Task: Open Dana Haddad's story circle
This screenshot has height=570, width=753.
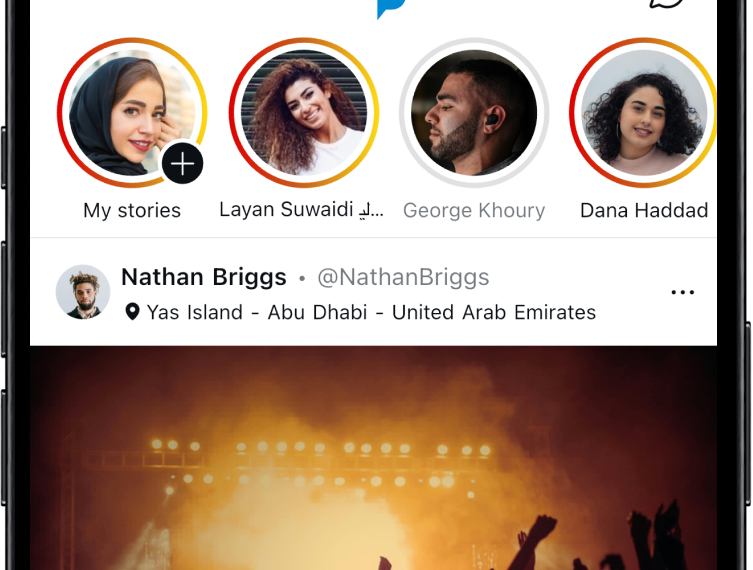Action: pyautogui.click(x=644, y=112)
